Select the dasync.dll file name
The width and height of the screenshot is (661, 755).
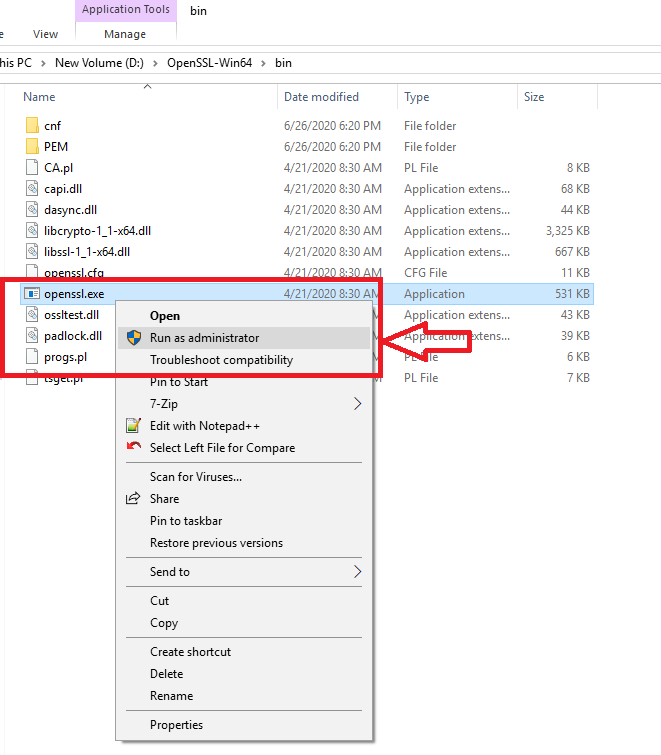pyautogui.click(x=70, y=210)
